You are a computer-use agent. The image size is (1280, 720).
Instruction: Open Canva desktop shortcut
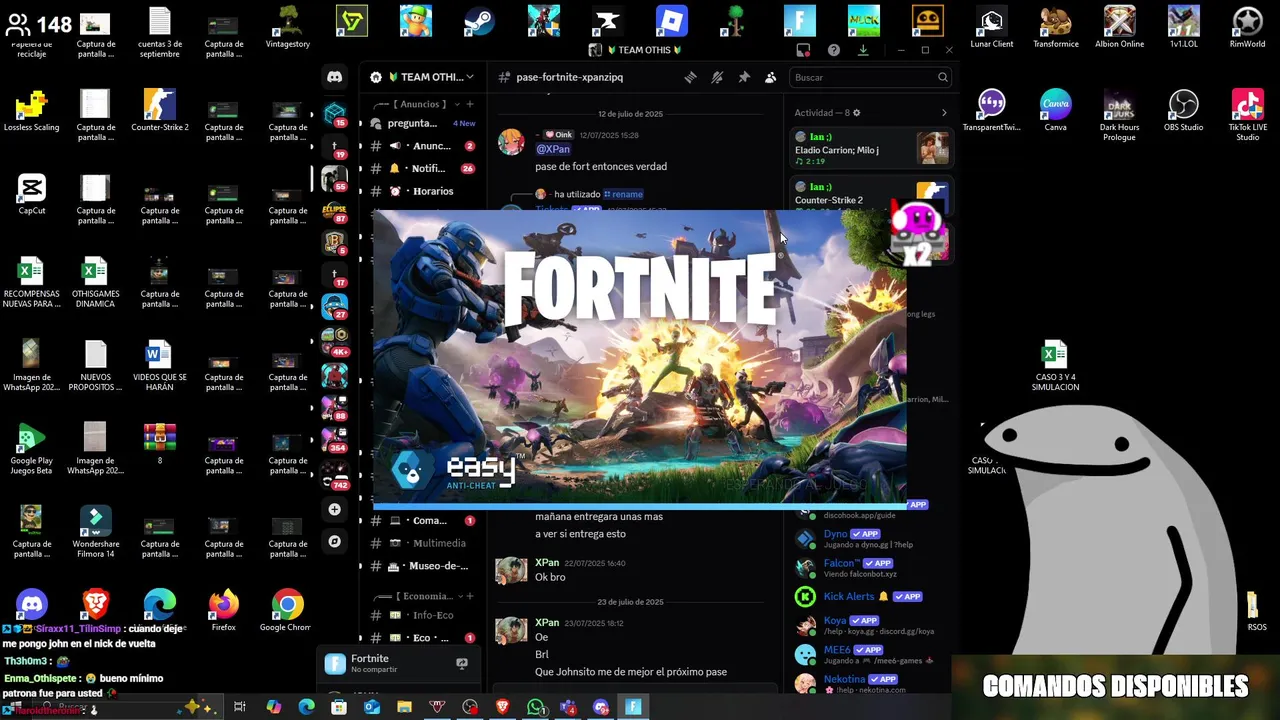pyautogui.click(x=1056, y=110)
